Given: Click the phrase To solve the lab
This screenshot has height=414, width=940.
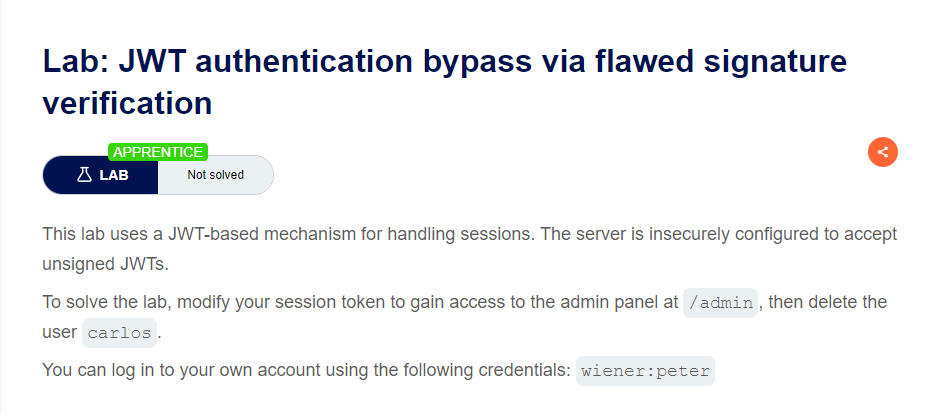Looking at the screenshot, I should [x=107, y=301].
